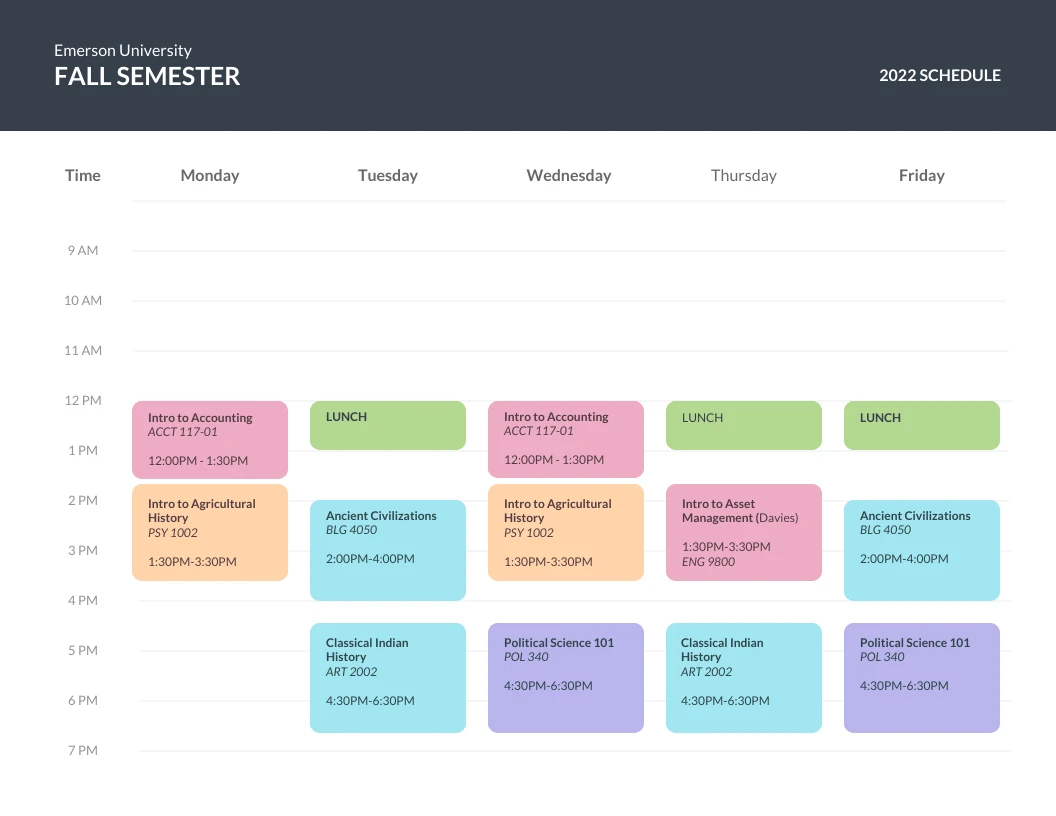
Task: Click the Wednesday column header
Action: pyautogui.click(x=568, y=175)
